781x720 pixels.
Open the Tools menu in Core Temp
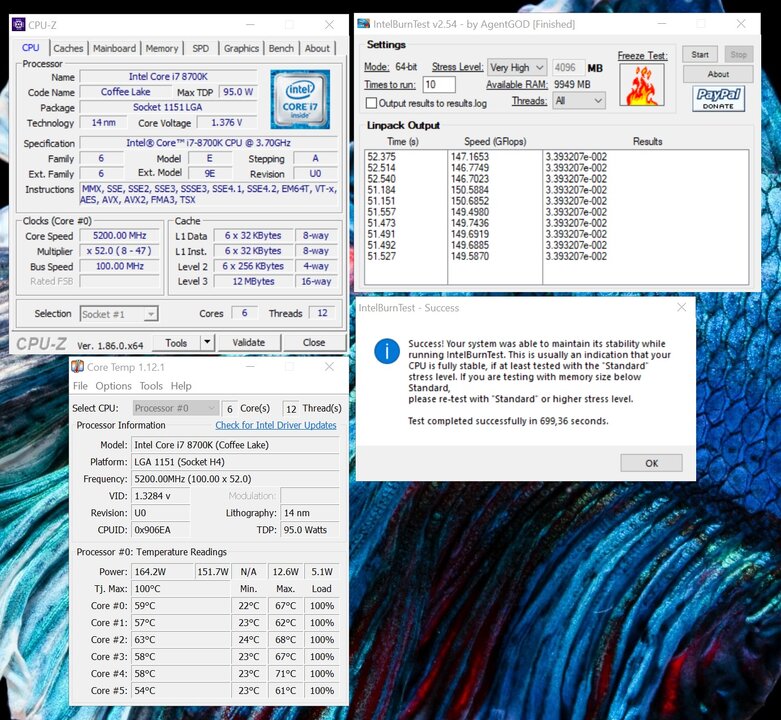151,386
